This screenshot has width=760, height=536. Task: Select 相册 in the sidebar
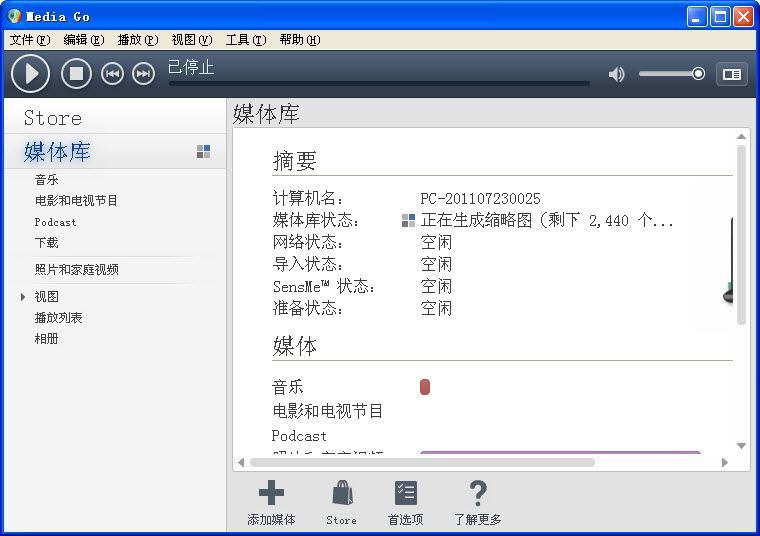[47, 339]
